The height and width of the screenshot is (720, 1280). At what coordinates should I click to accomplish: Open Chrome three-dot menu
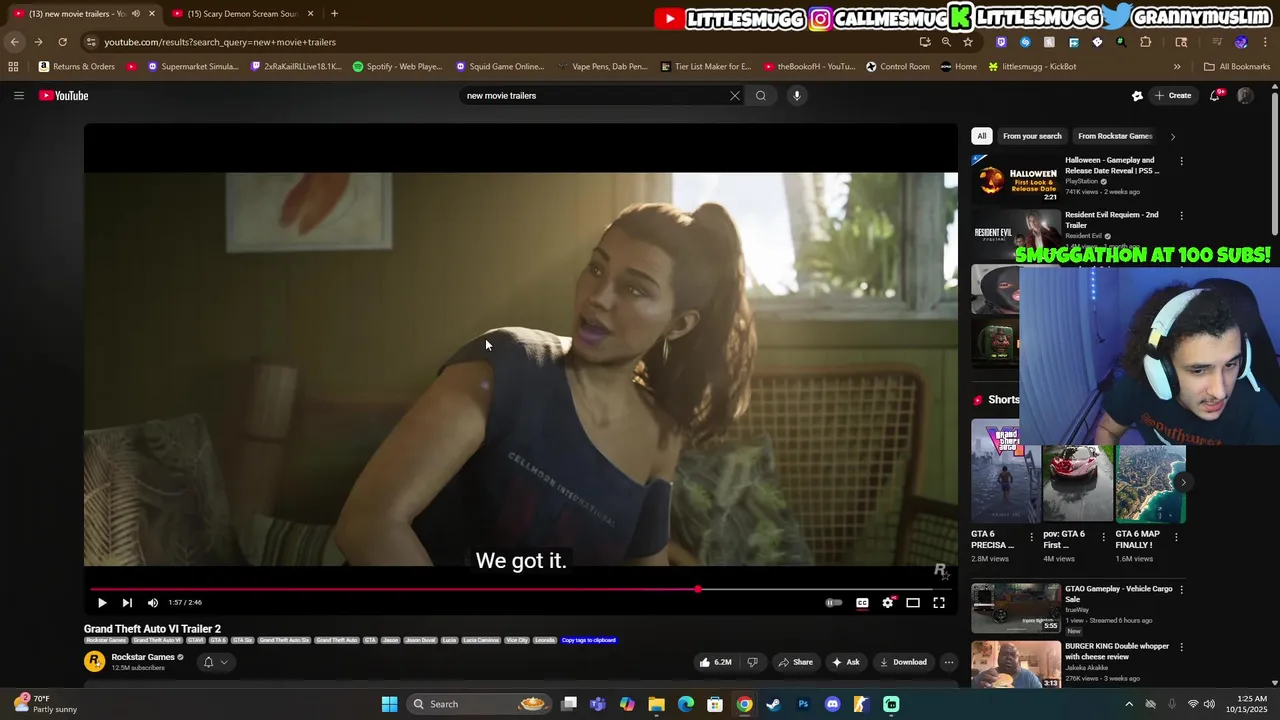coord(1266,42)
